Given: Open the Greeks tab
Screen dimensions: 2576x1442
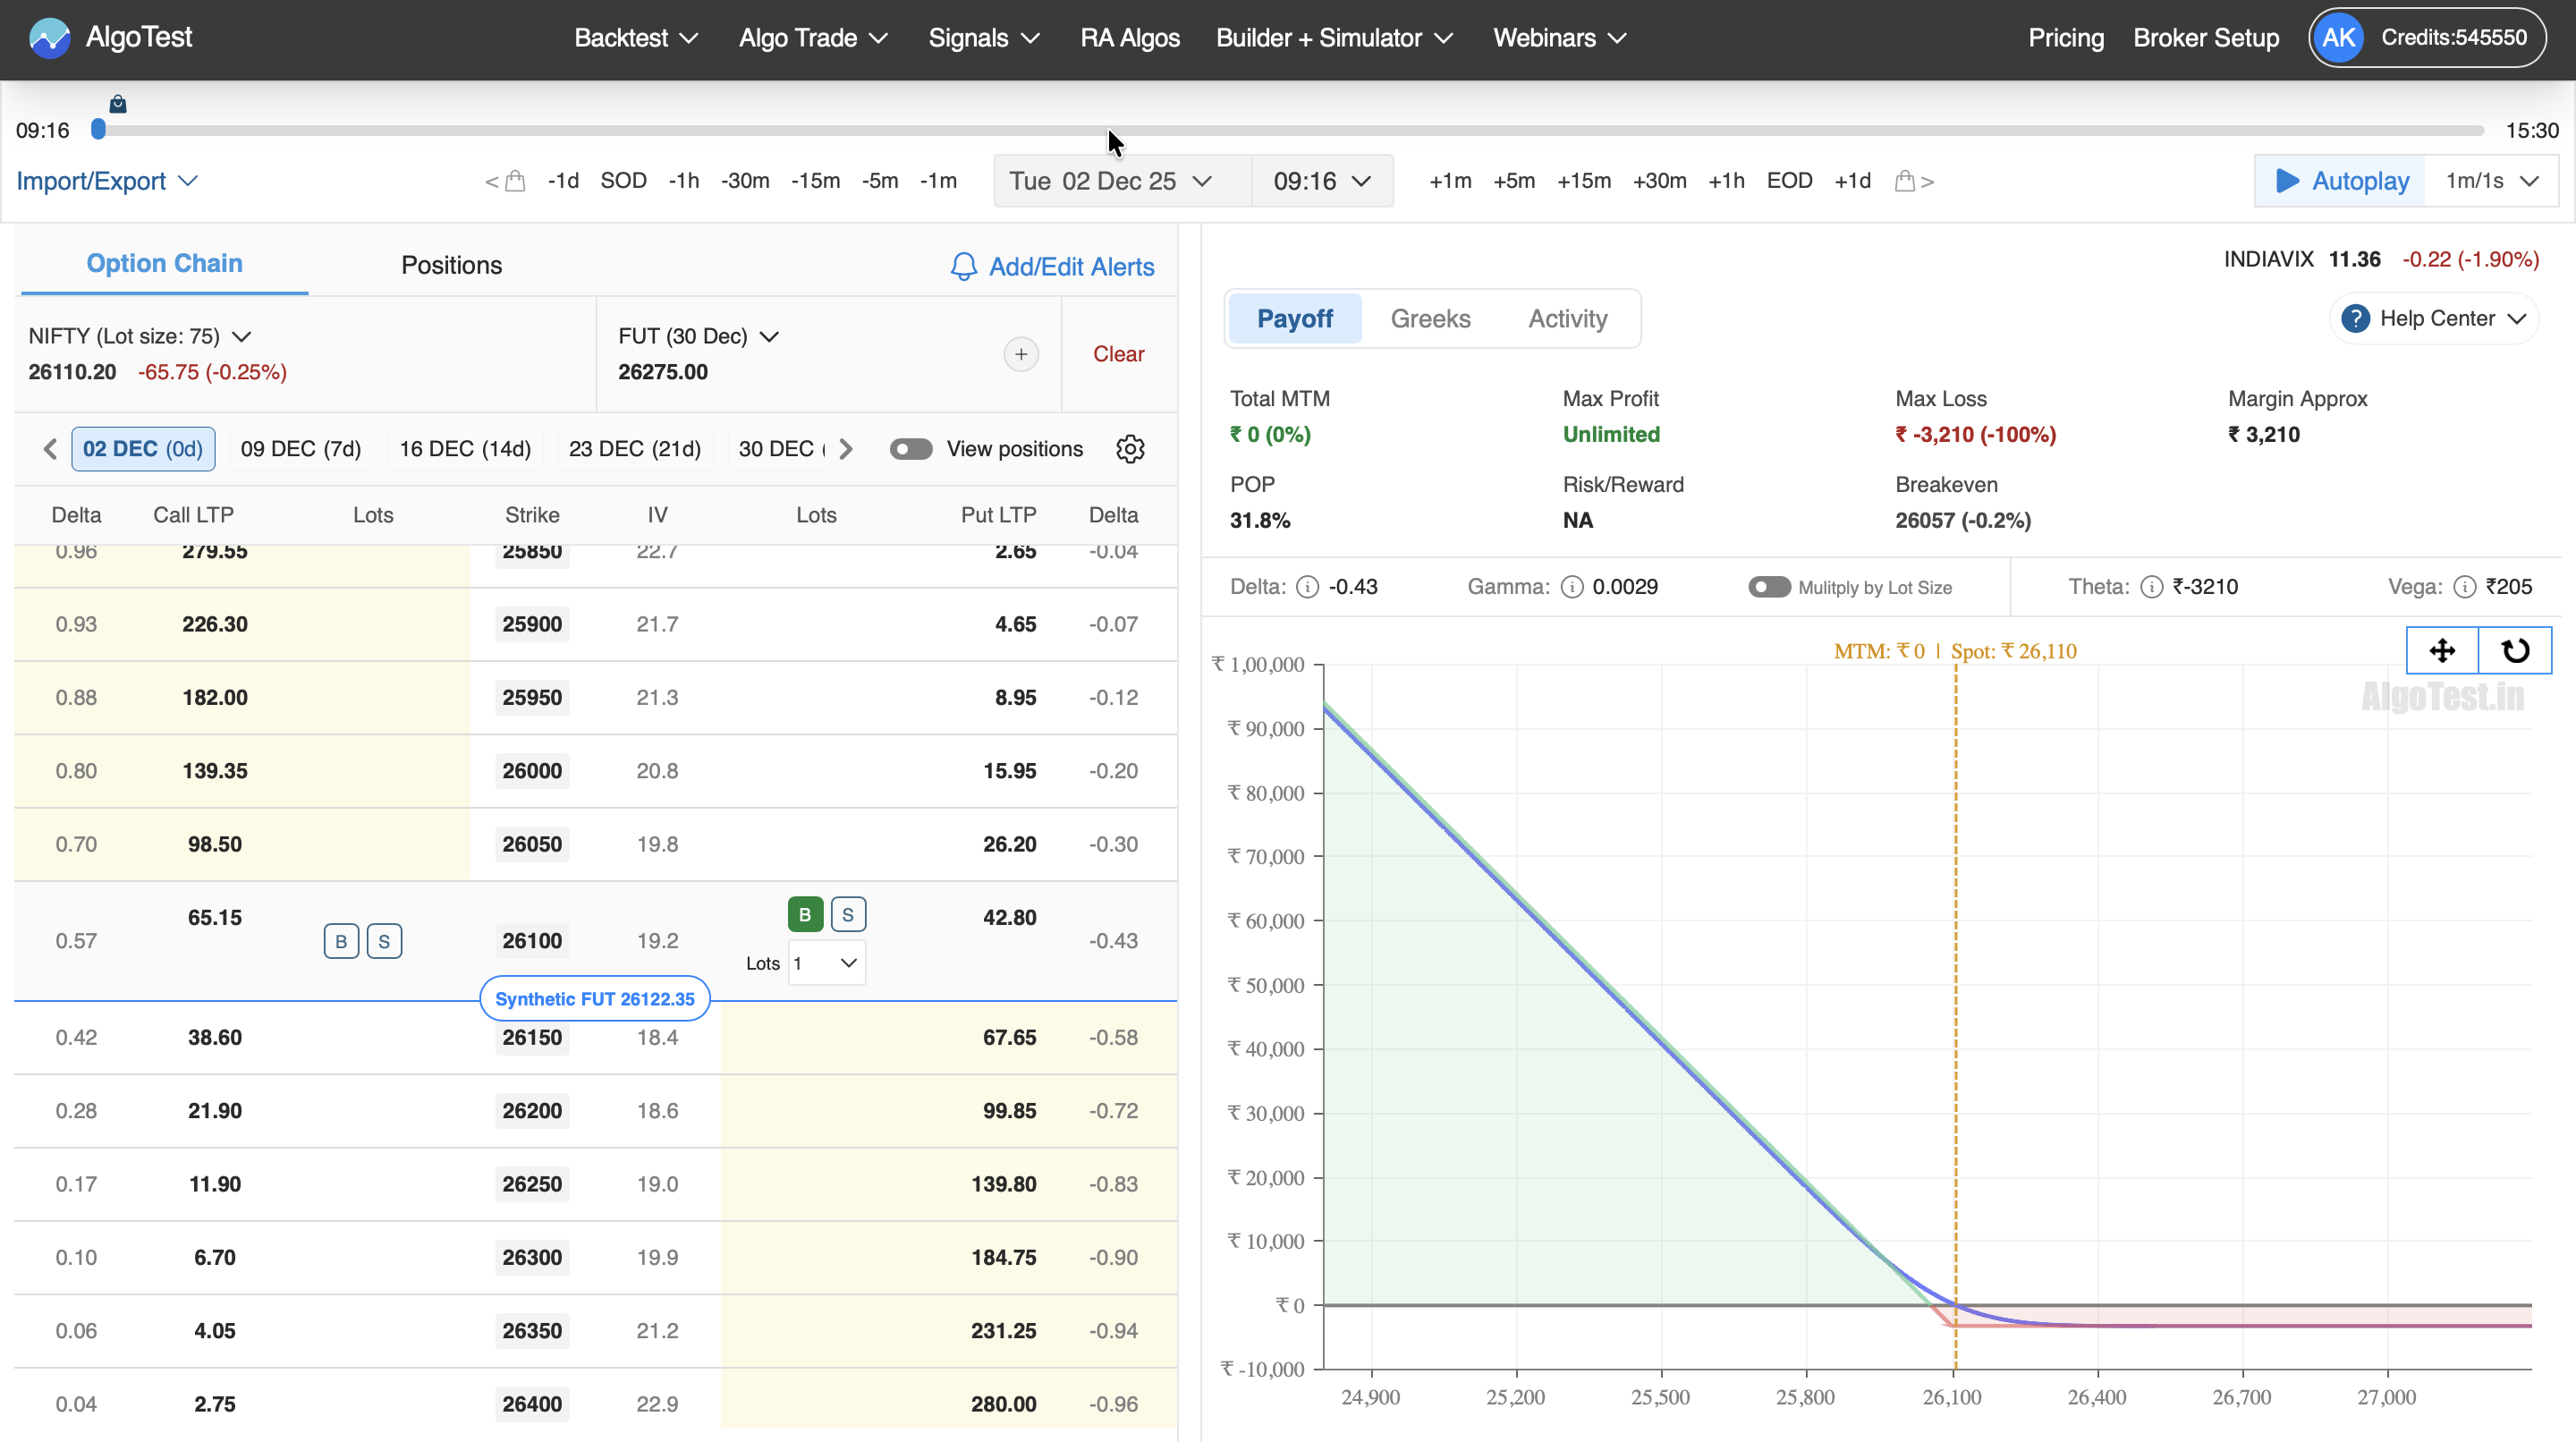Looking at the screenshot, I should tap(1430, 319).
